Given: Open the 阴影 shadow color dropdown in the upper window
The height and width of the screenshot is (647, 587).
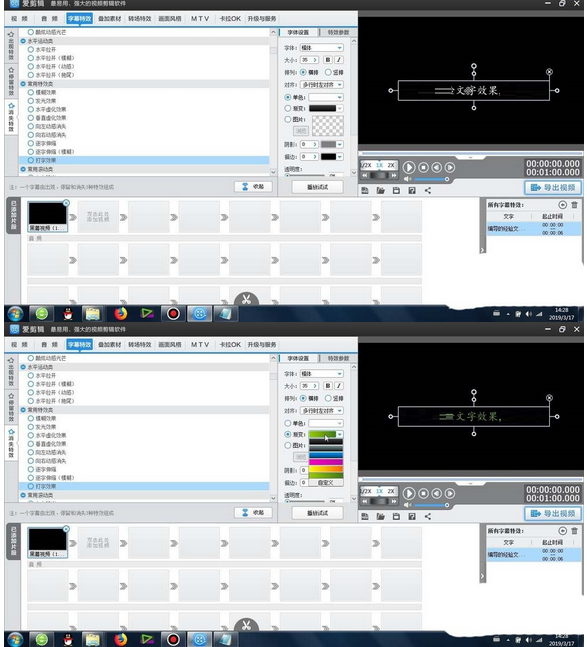Looking at the screenshot, I should point(339,144).
